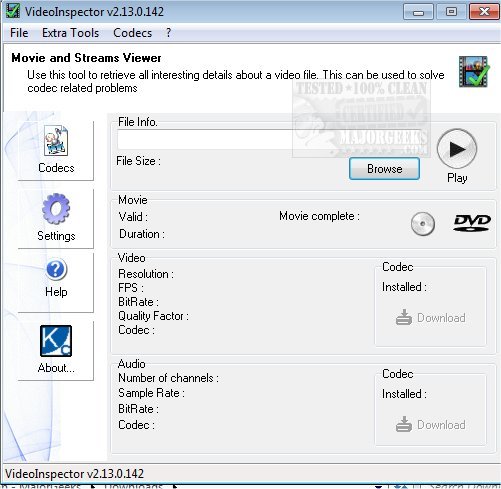Click the 'Movie complete :' label
The height and width of the screenshot is (489, 501).
(319, 216)
